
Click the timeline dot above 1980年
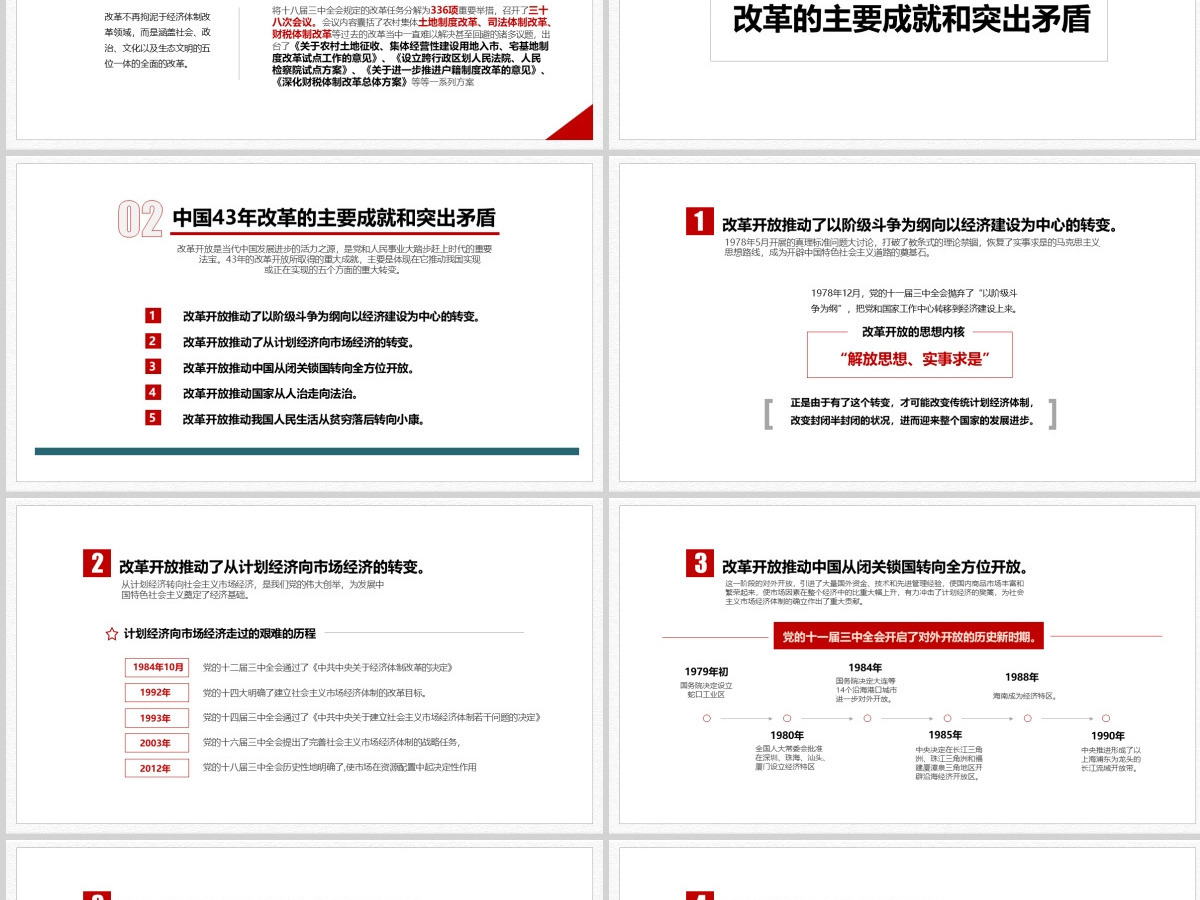787,718
